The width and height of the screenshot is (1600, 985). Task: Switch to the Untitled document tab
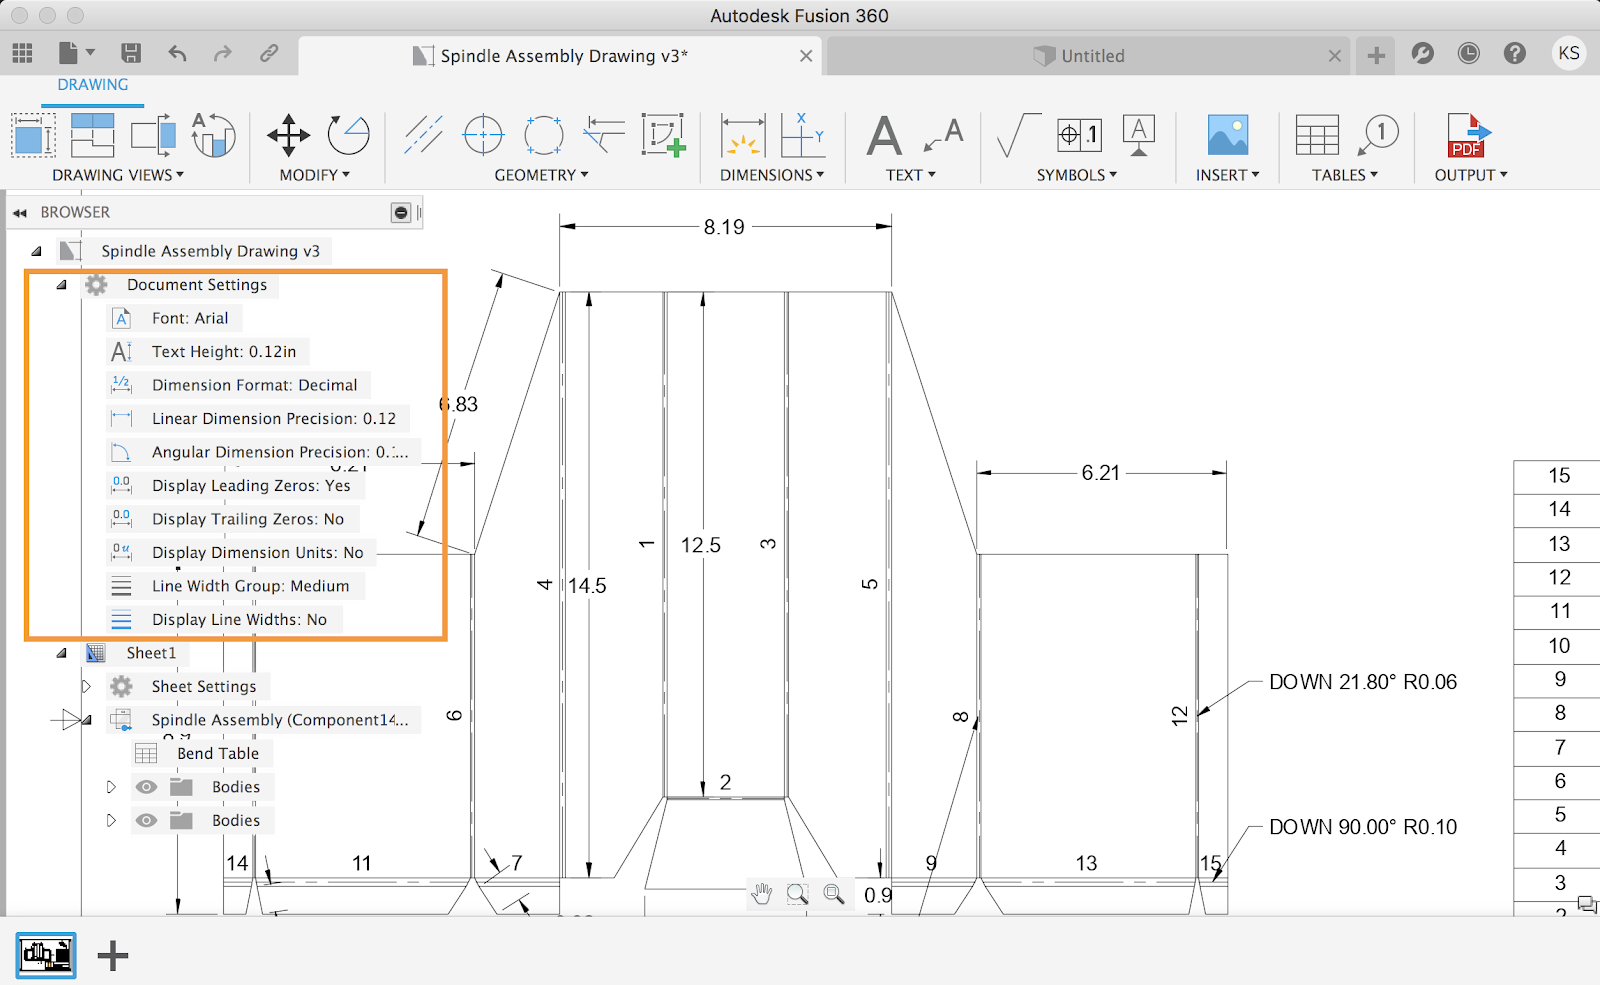1092,56
